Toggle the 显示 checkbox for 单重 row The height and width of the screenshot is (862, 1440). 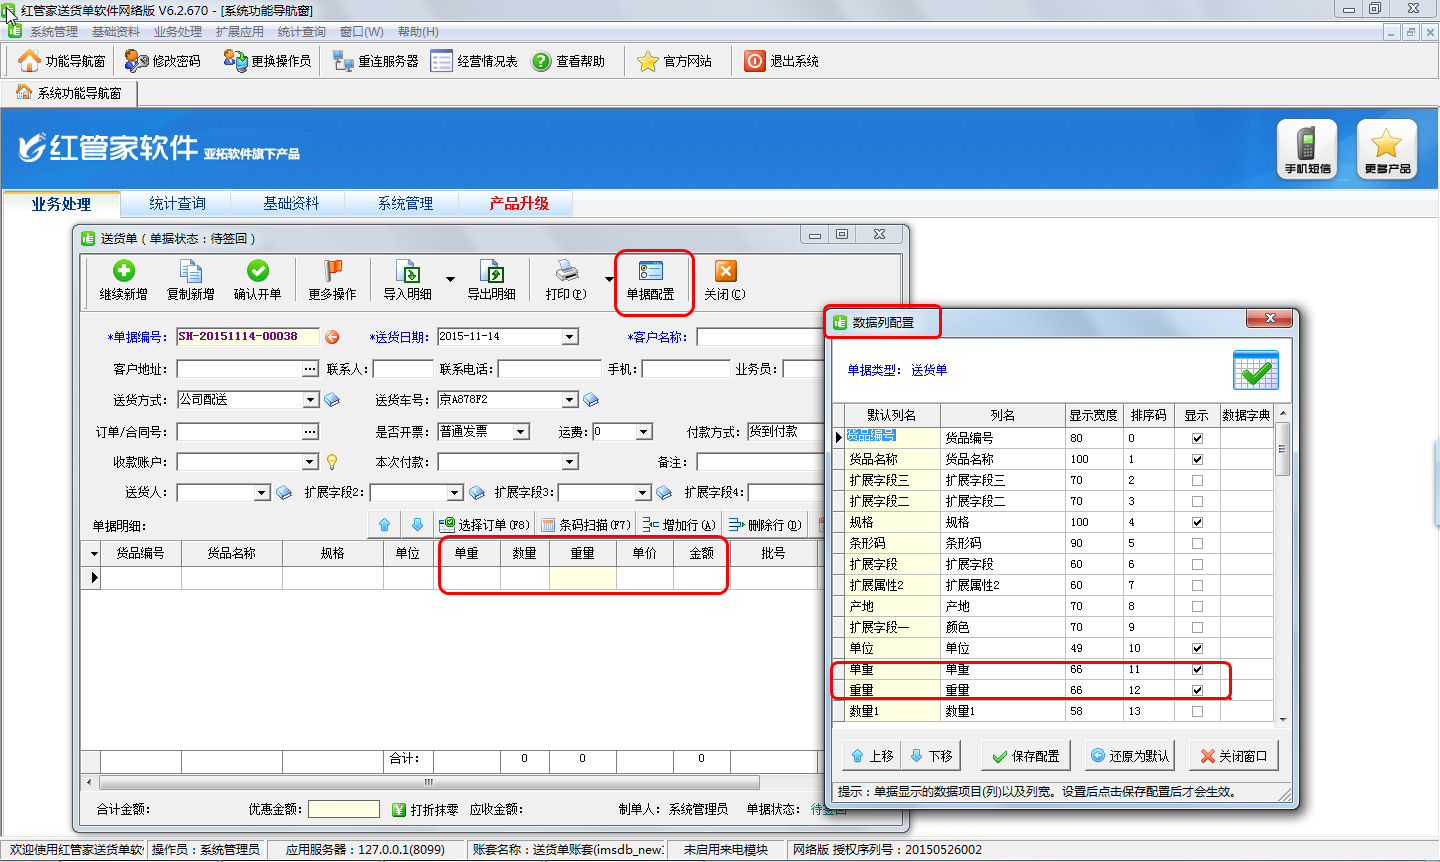point(1197,669)
